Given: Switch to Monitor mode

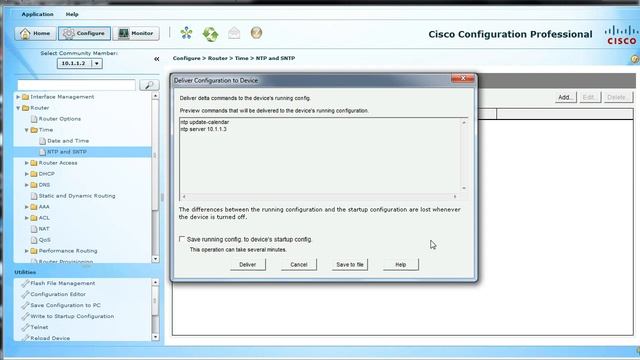Looking at the screenshot, I should [x=136, y=33].
